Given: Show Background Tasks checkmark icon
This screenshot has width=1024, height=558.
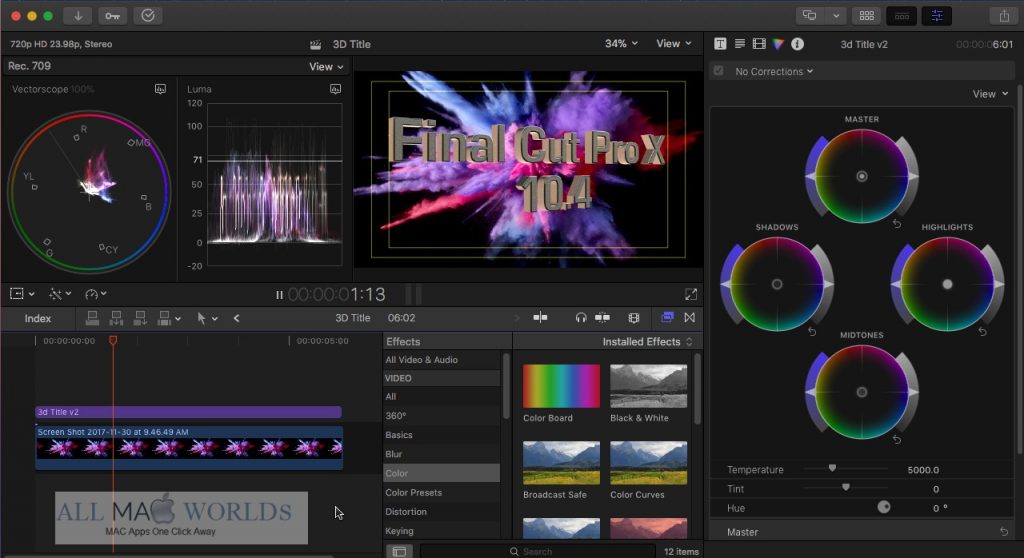Looking at the screenshot, I should click(x=148, y=16).
